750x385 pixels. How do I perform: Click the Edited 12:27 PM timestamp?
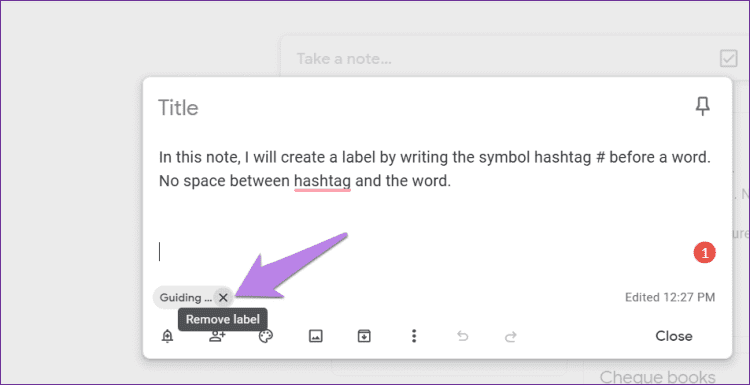(x=670, y=297)
